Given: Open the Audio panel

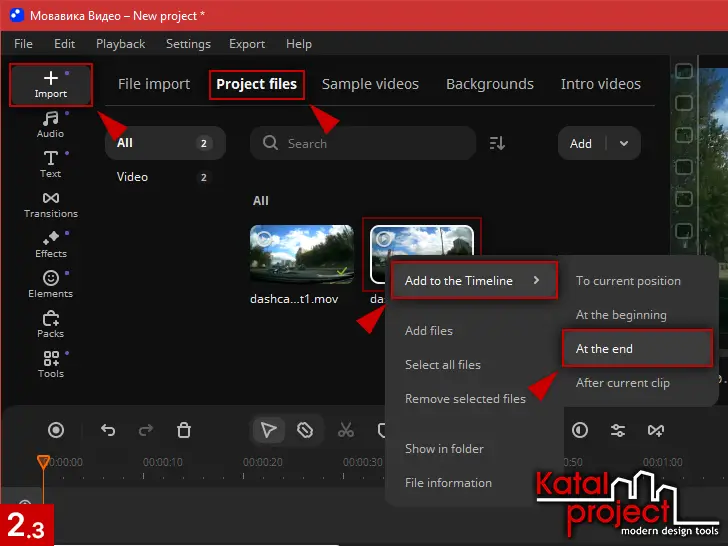Looking at the screenshot, I should point(51,125).
